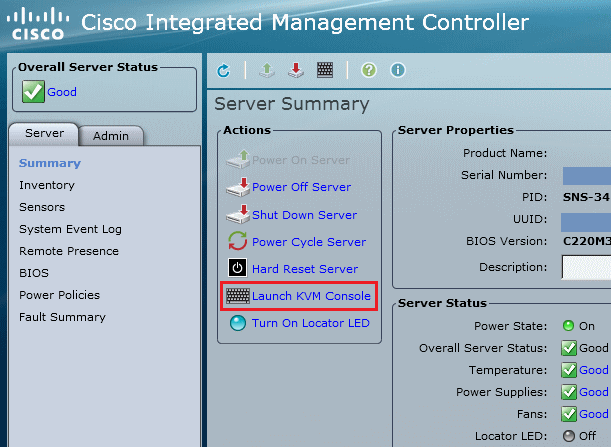Click the red arrow Power Off toolbar icon

[296, 71]
